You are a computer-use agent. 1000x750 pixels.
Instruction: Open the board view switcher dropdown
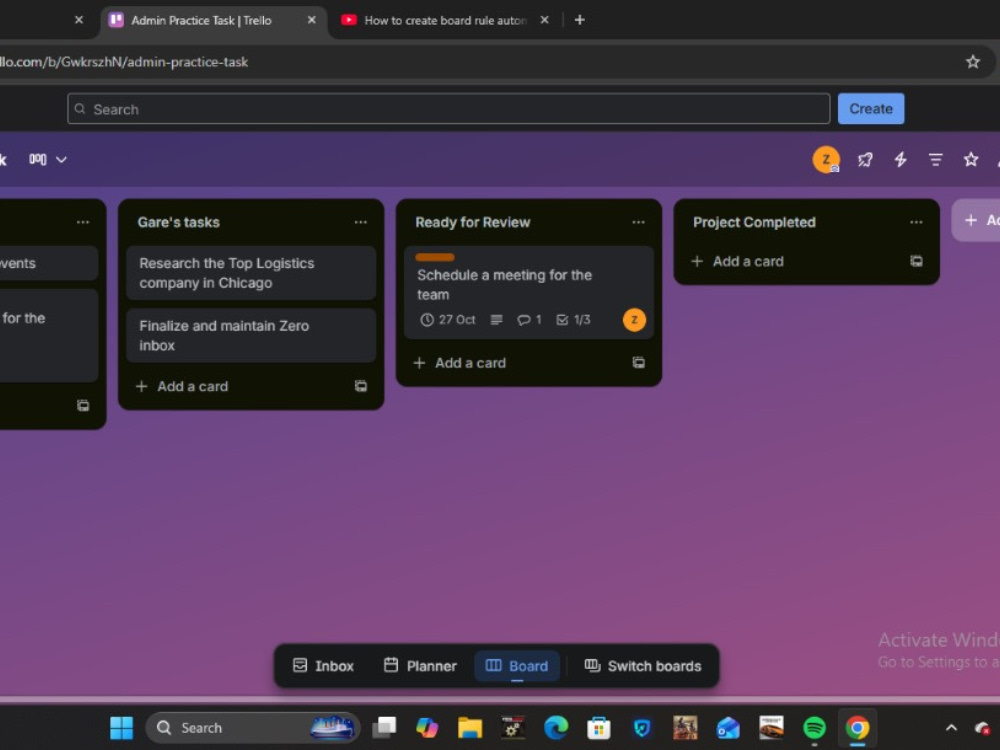click(48, 159)
